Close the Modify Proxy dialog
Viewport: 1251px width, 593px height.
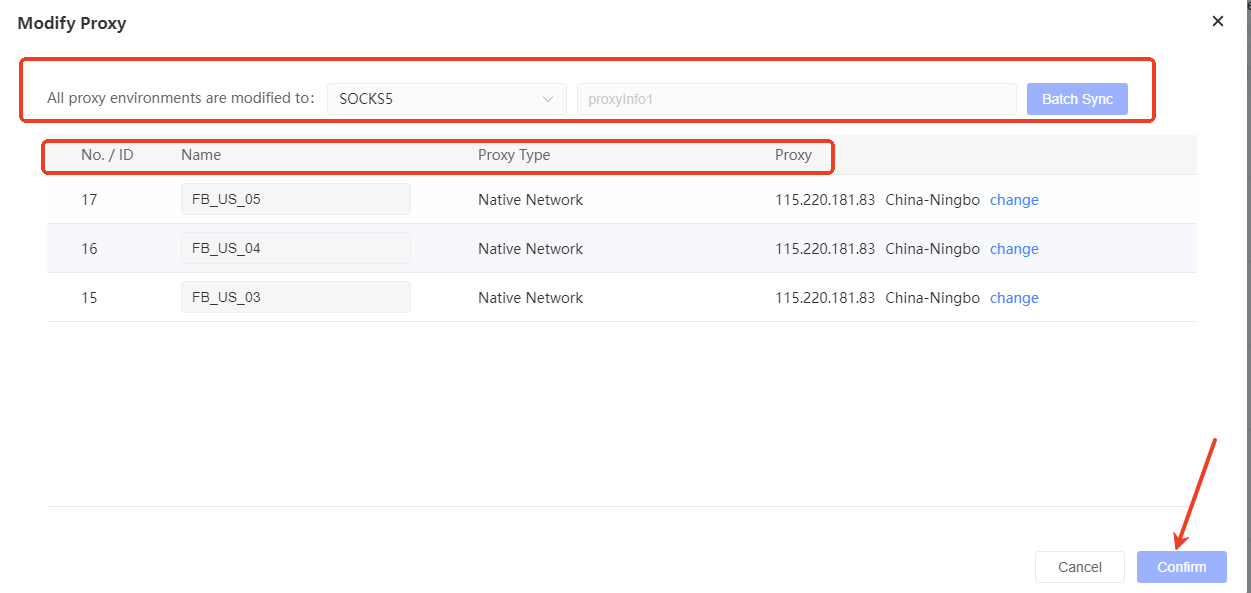tap(1217, 21)
